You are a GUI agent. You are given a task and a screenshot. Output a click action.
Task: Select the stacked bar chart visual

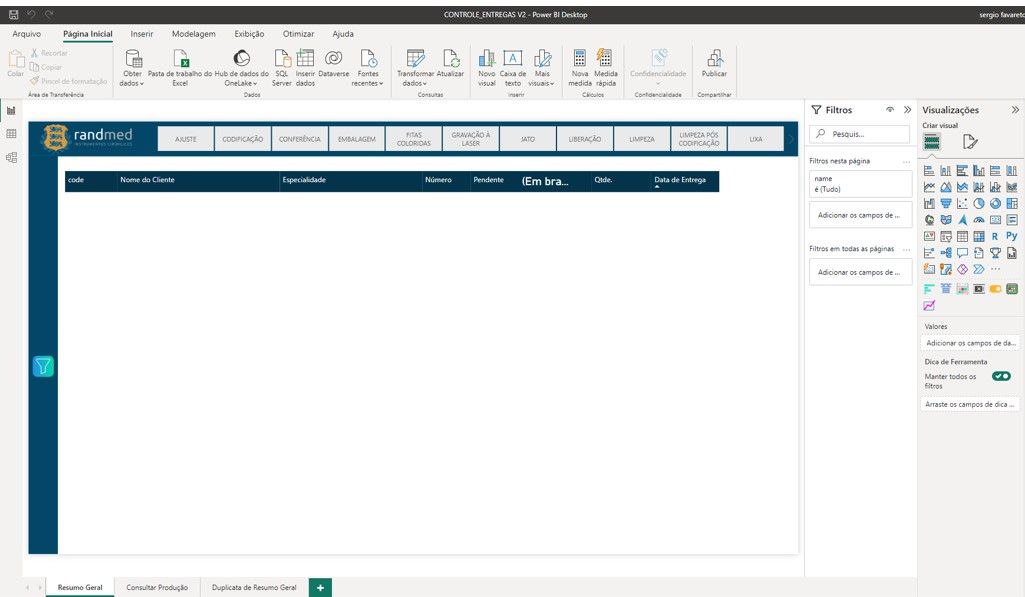click(929, 171)
